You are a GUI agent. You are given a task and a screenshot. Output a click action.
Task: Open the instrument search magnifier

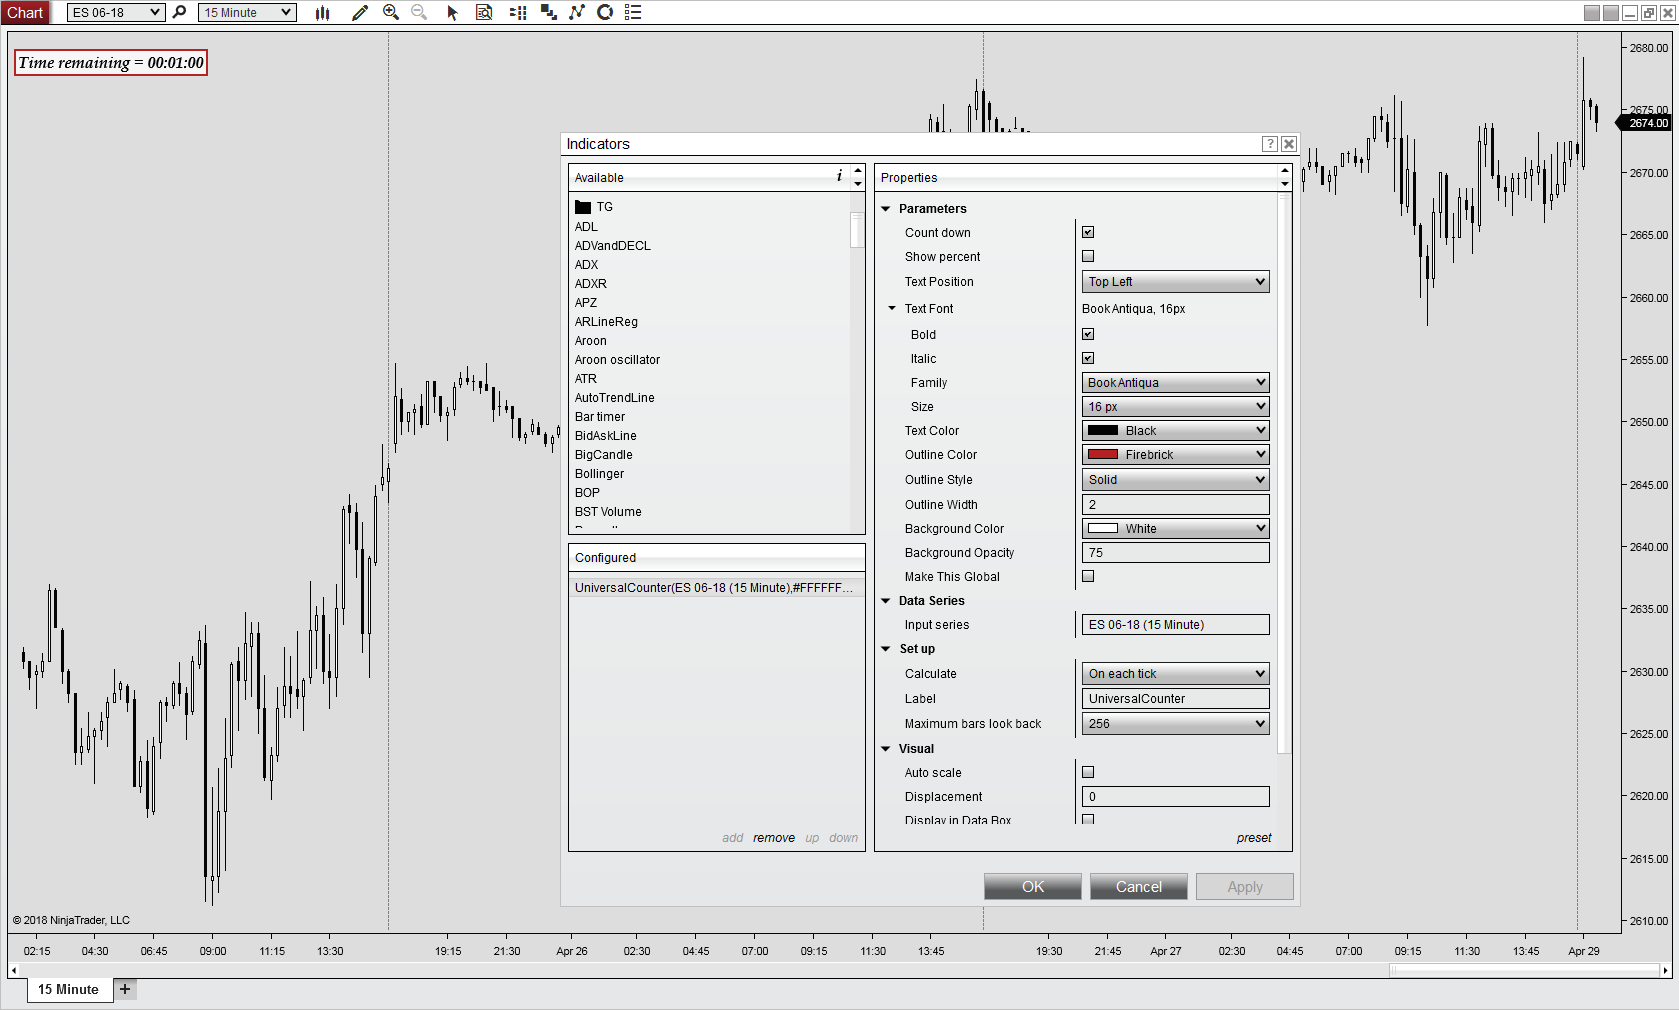tap(180, 12)
